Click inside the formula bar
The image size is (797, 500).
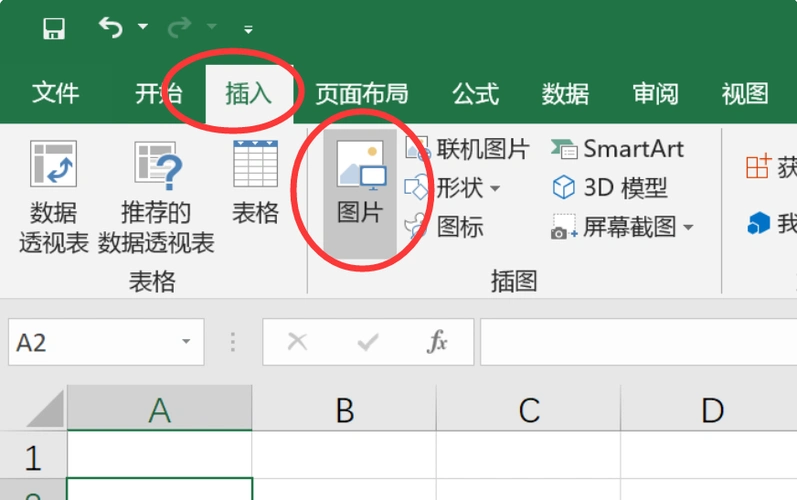(x=638, y=342)
